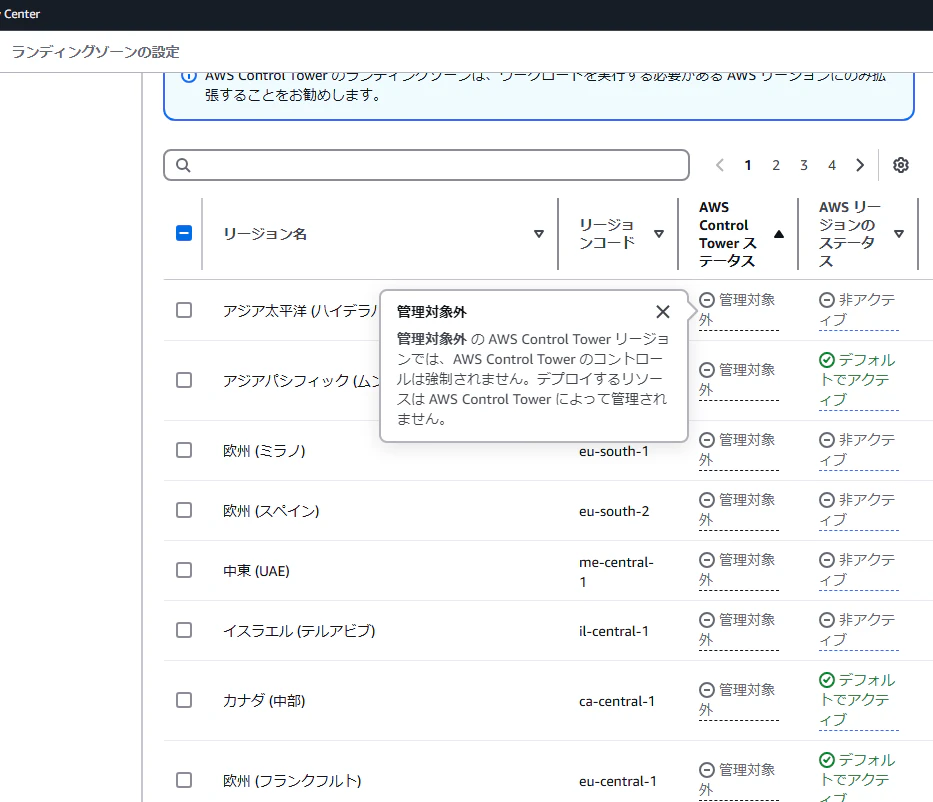Image resolution: width=933 pixels, height=802 pixels.
Task: Click the eu-central-1 region code
Action: [618, 782]
